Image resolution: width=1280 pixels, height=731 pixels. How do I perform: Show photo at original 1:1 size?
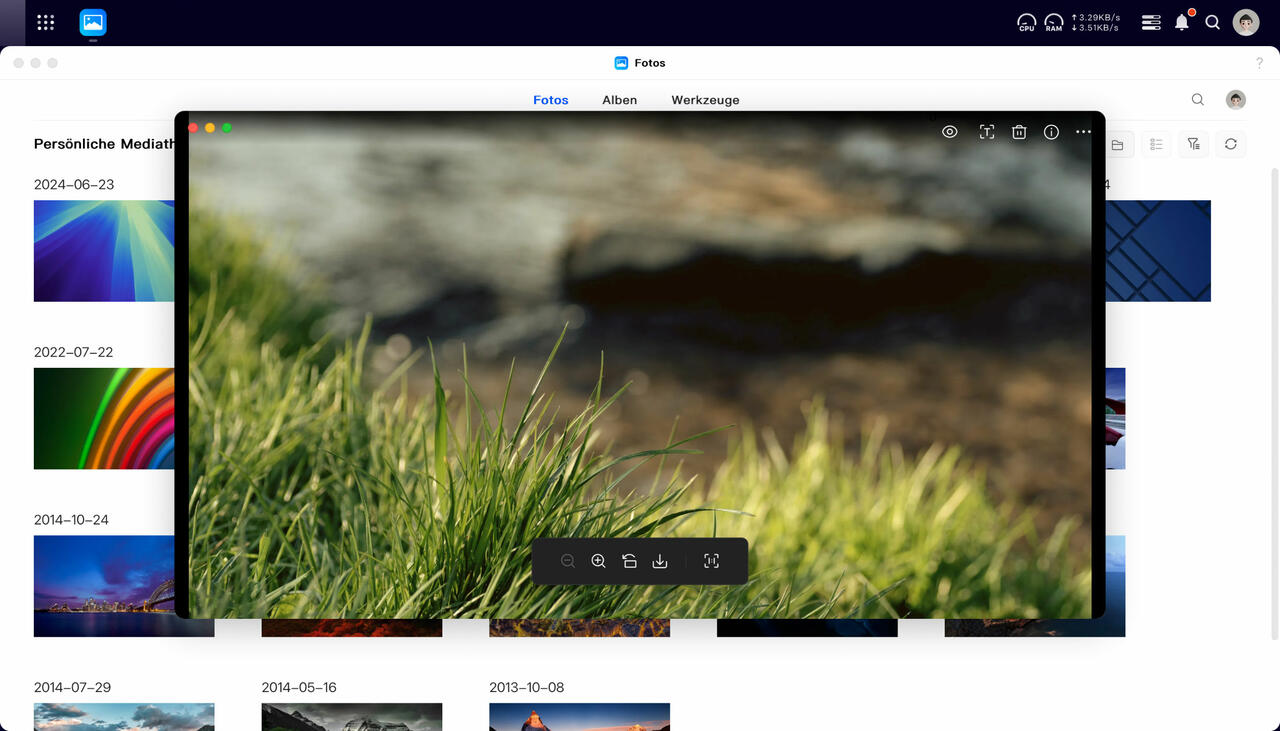point(711,561)
